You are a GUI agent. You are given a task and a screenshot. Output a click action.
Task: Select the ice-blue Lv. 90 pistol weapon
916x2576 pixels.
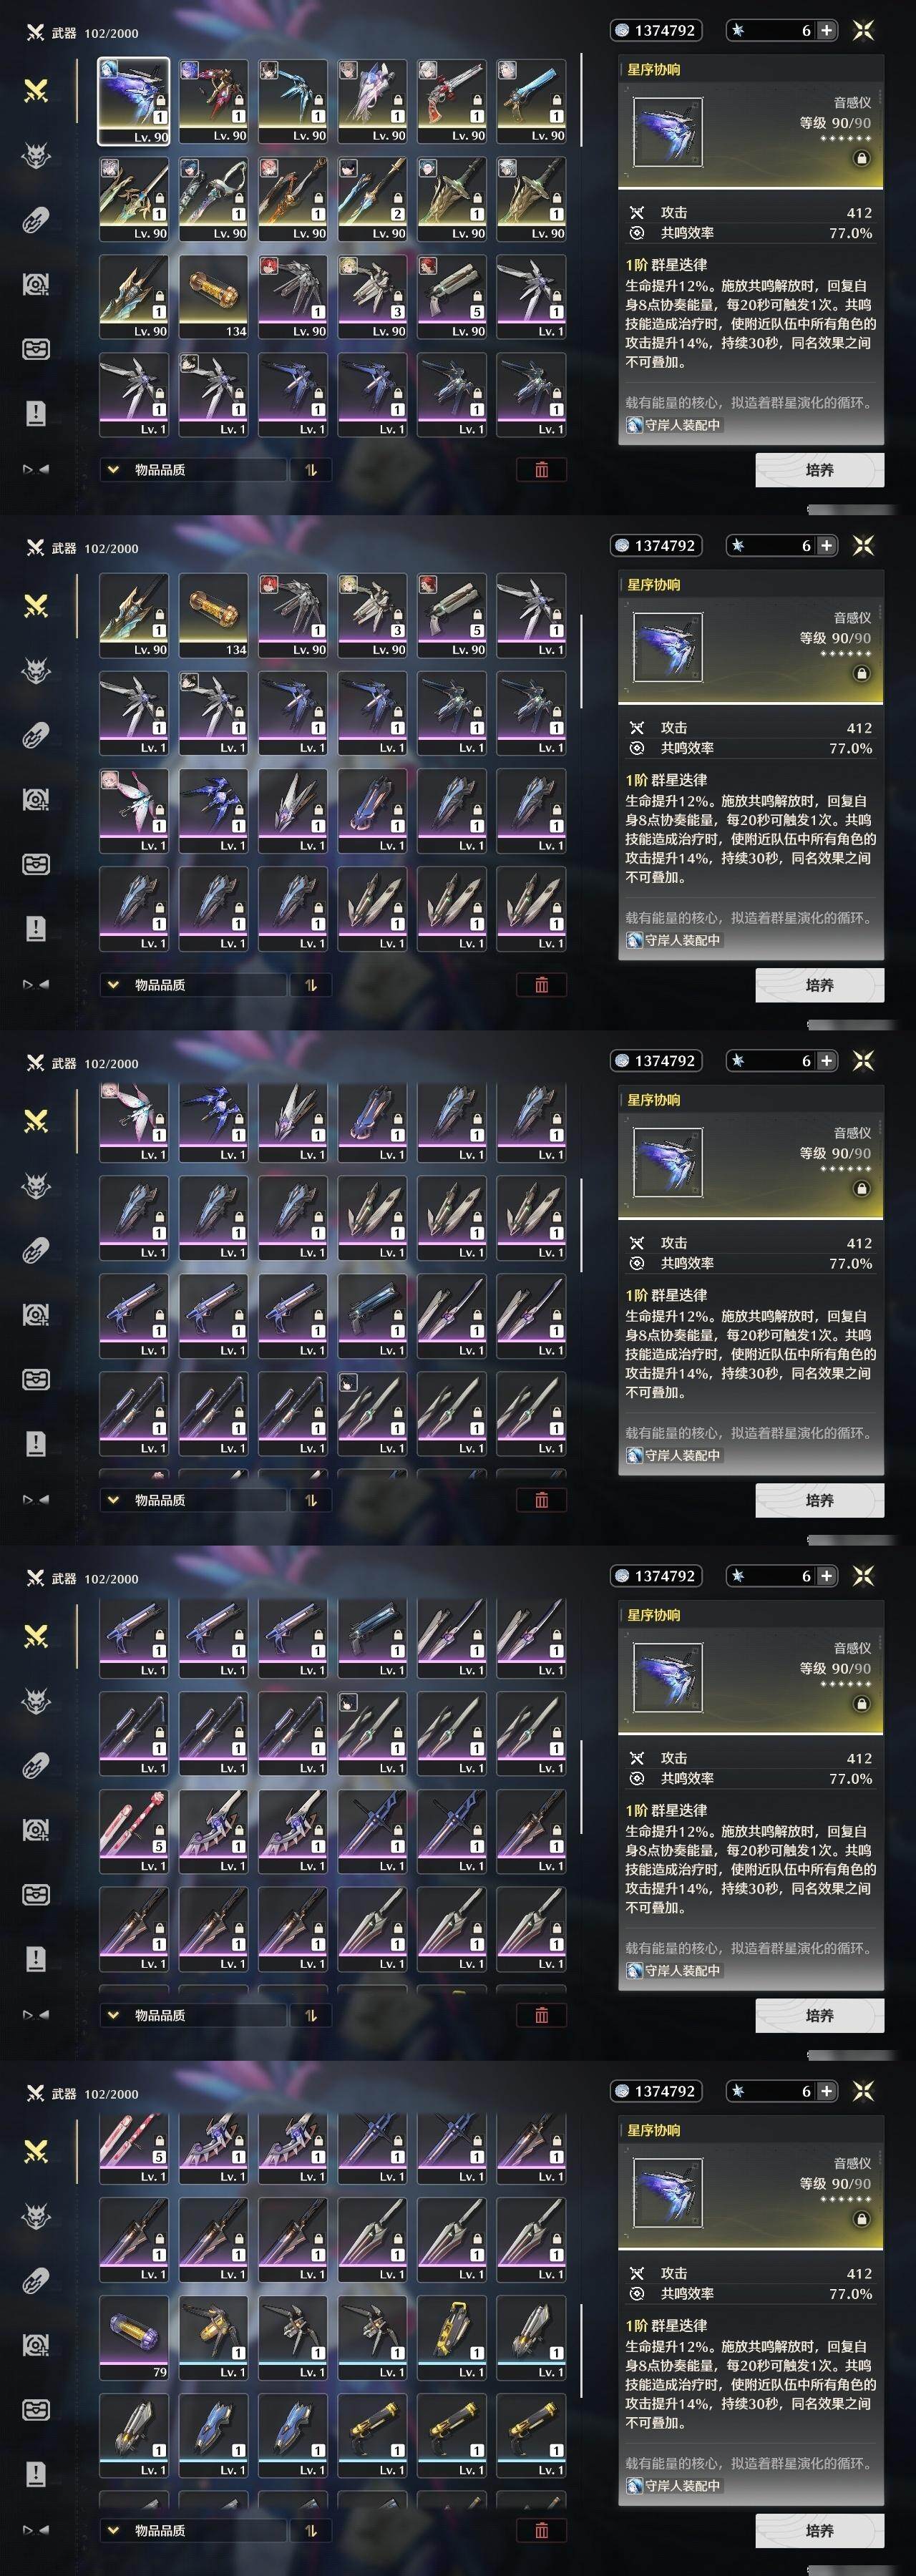click(531, 101)
